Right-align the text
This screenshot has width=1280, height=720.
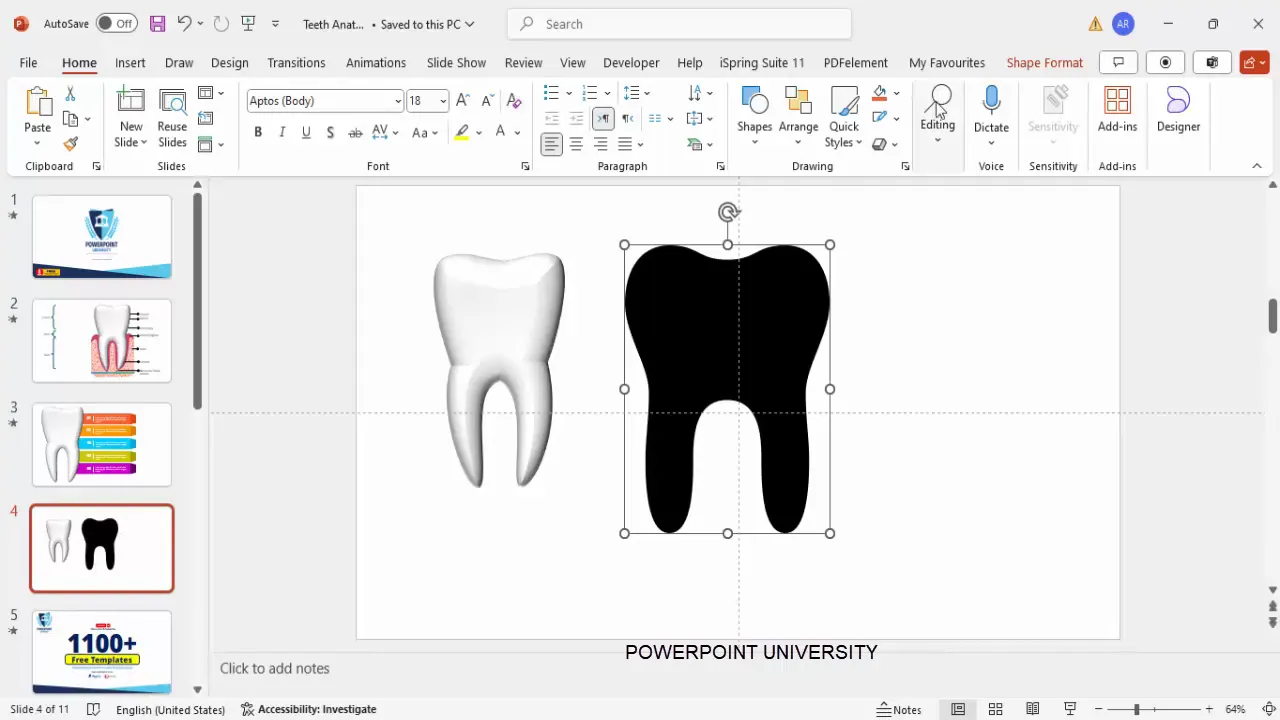(x=600, y=145)
